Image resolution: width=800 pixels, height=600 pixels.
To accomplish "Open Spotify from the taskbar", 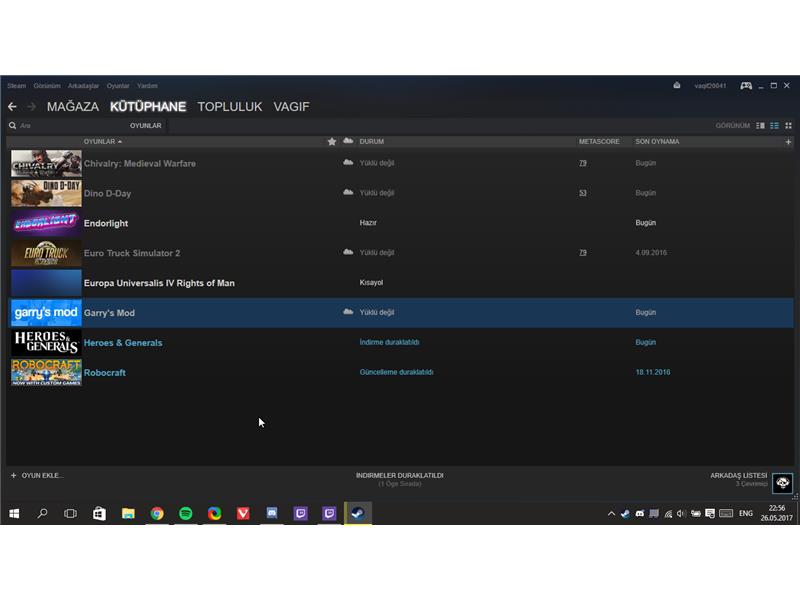I will click(x=186, y=513).
